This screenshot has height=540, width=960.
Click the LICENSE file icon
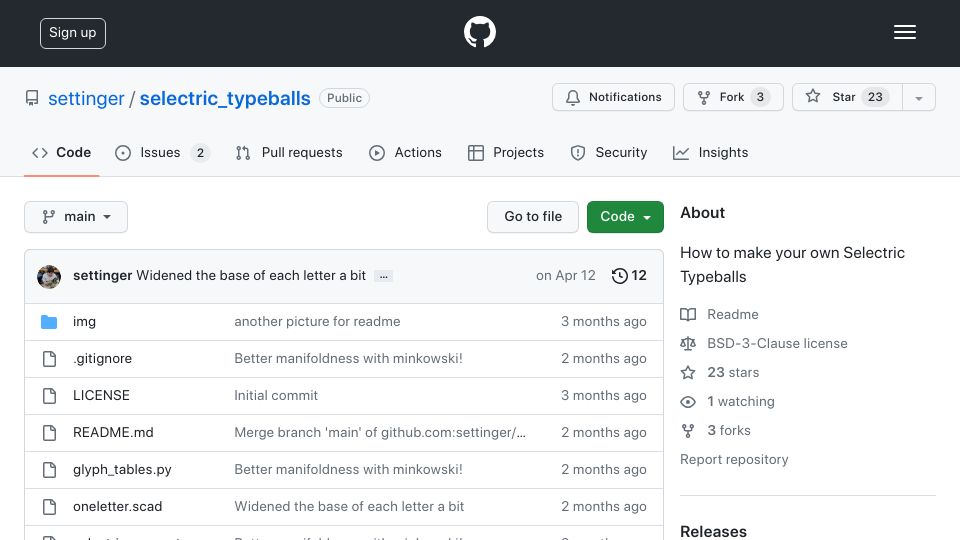tap(50, 396)
